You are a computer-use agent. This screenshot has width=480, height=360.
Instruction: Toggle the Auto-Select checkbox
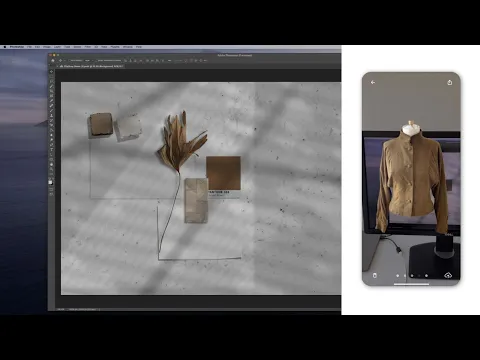(x=70, y=60)
